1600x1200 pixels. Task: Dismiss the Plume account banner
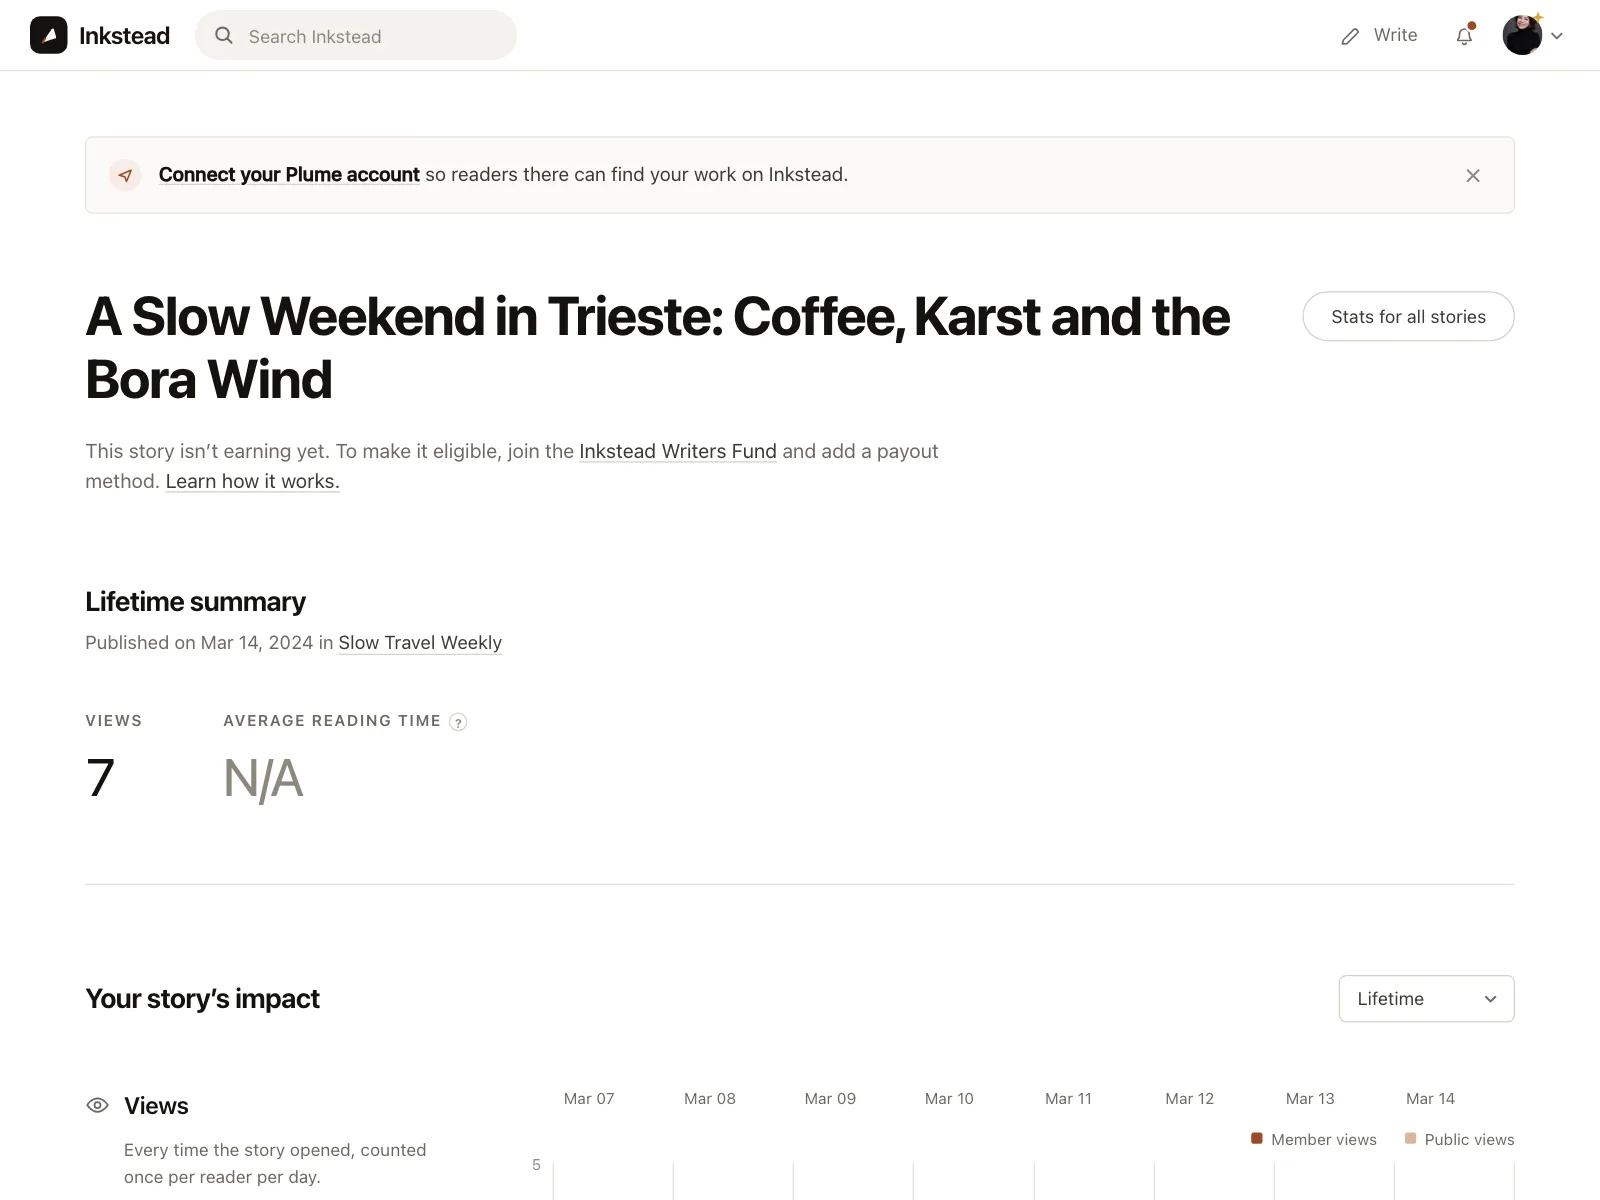point(1473,176)
